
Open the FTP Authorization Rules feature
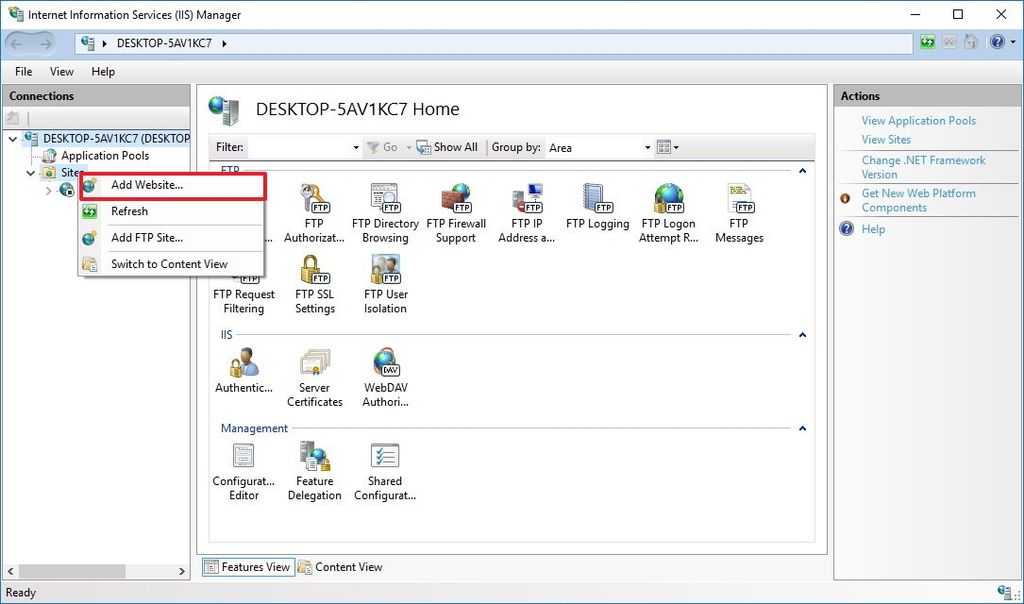[314, 205]
